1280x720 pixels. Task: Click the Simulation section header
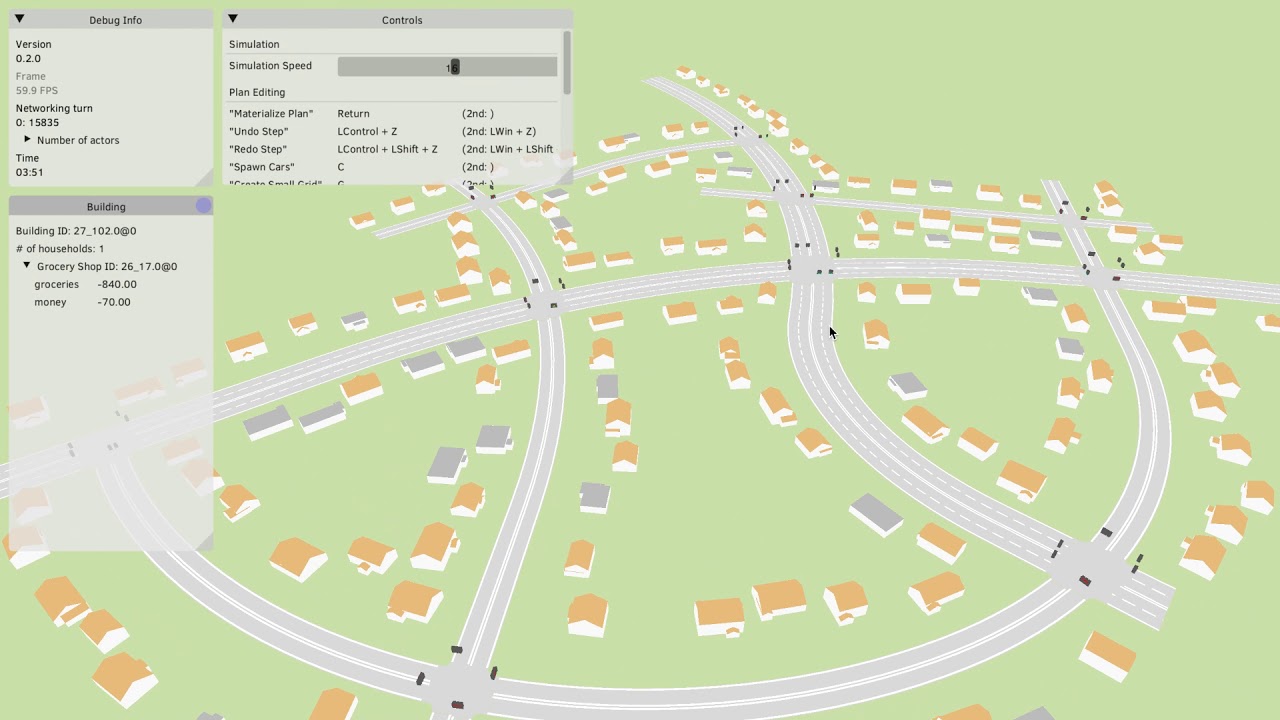(254, 44)
